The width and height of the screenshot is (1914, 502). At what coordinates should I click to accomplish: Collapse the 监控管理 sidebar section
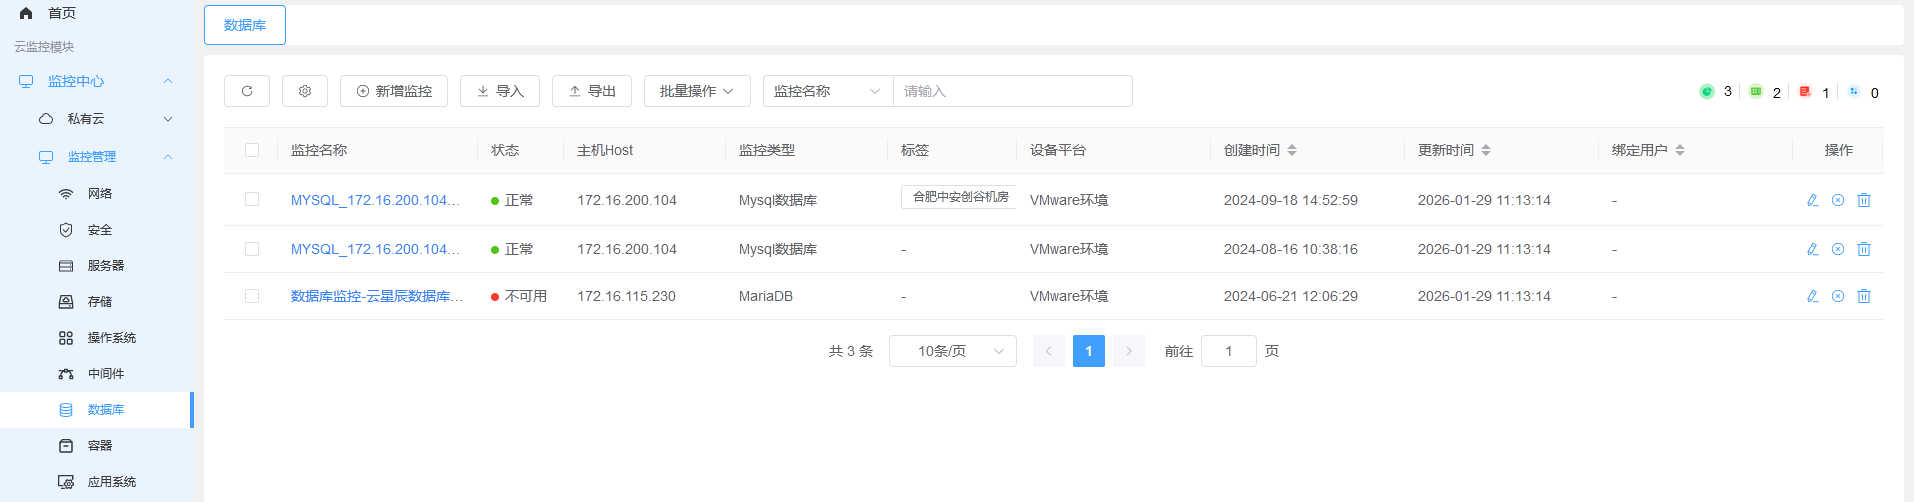pyautogui.click(x=168, y=157)
